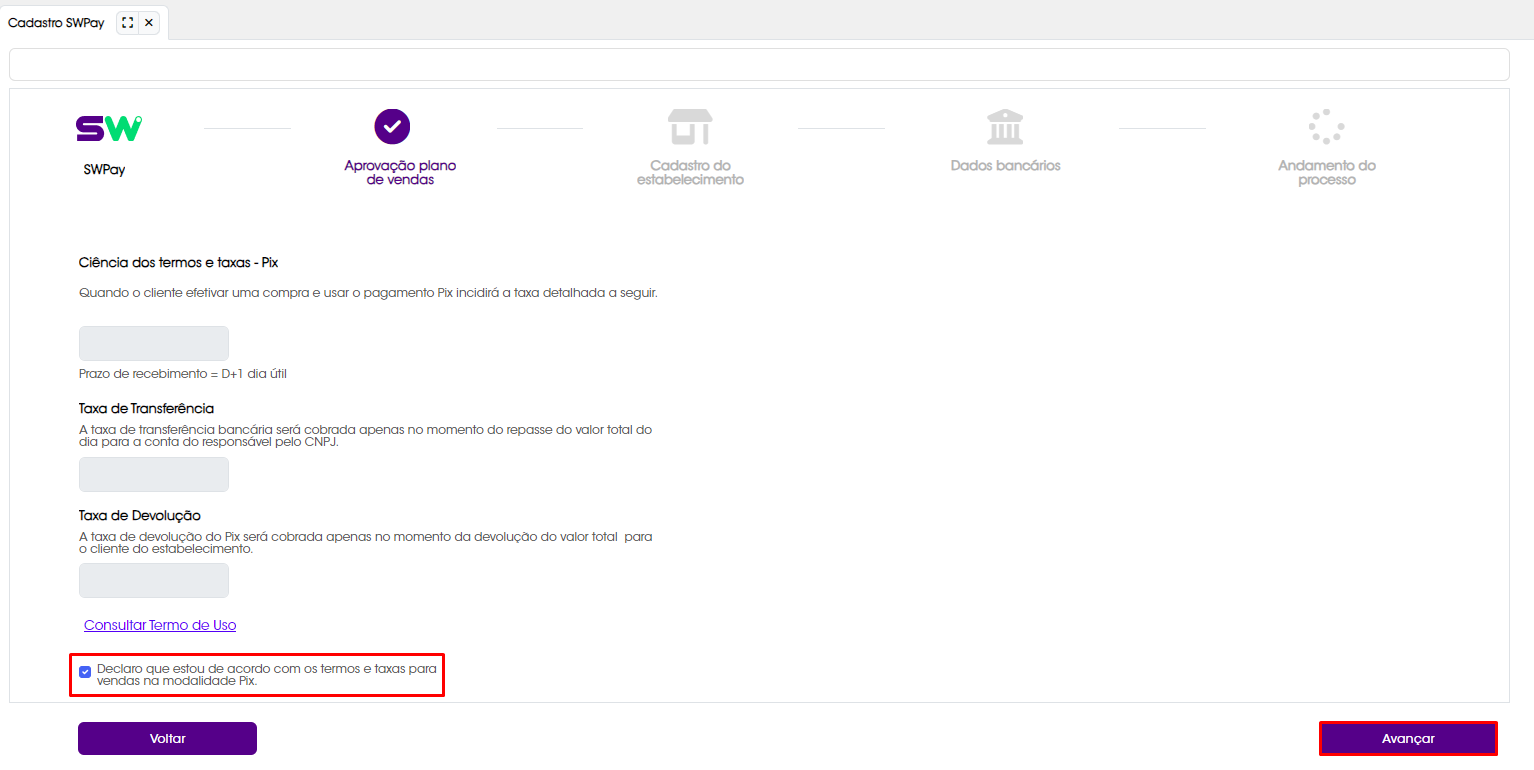Click the Quando o cliente efetivar uma compra sentence
1534x770 pixels.
368,294
